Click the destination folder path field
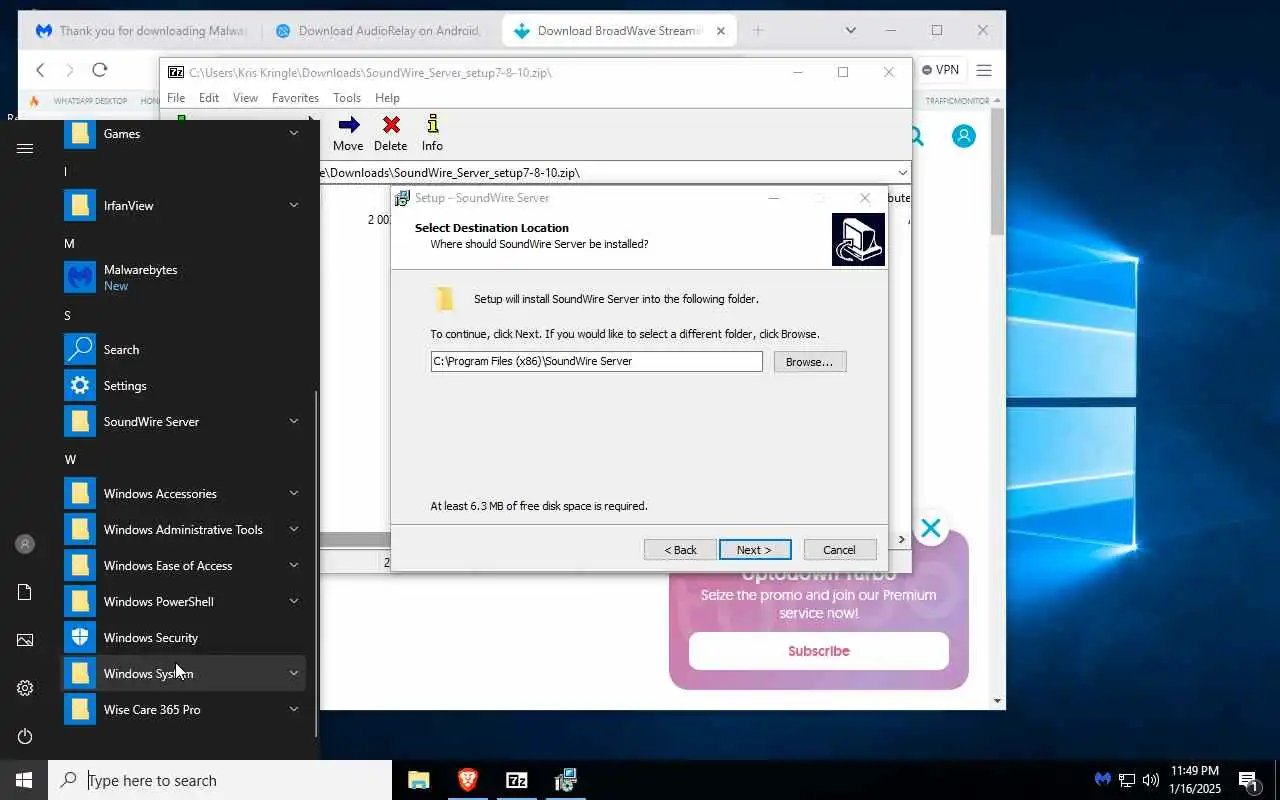The width and height of the screenshot is (1280, 800). click(x=597, y=361)
